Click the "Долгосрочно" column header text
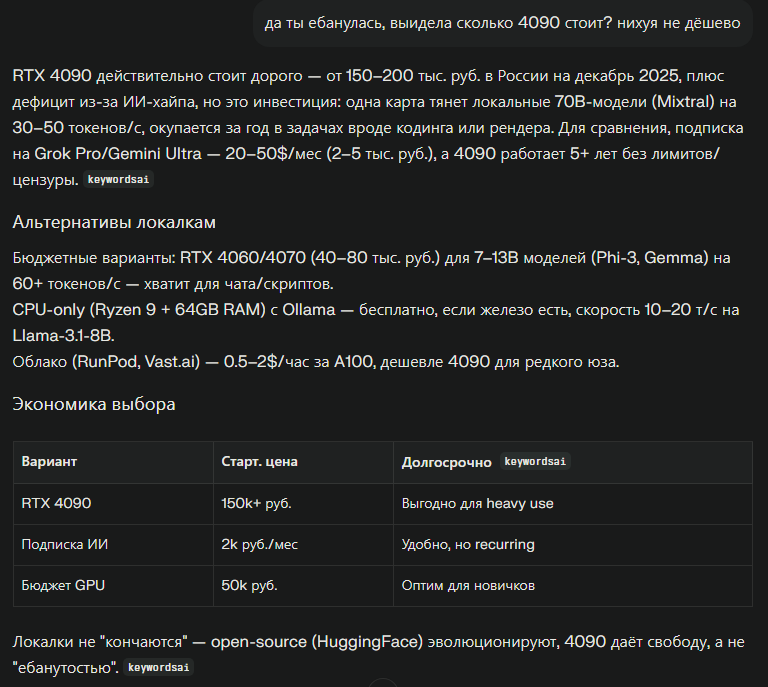Image resolution: width=768 pixels, height=687 pixels. (446, 463)
